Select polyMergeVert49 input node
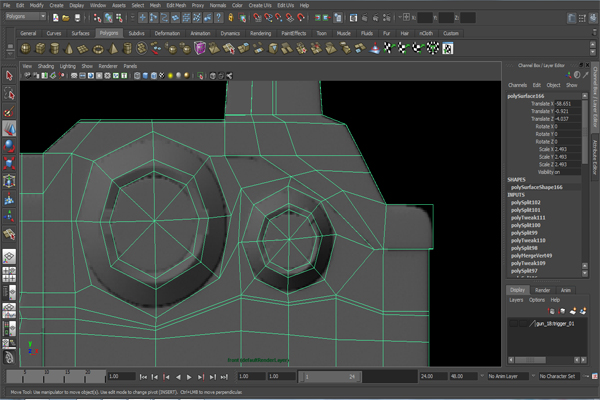 [x=532, y=256]
